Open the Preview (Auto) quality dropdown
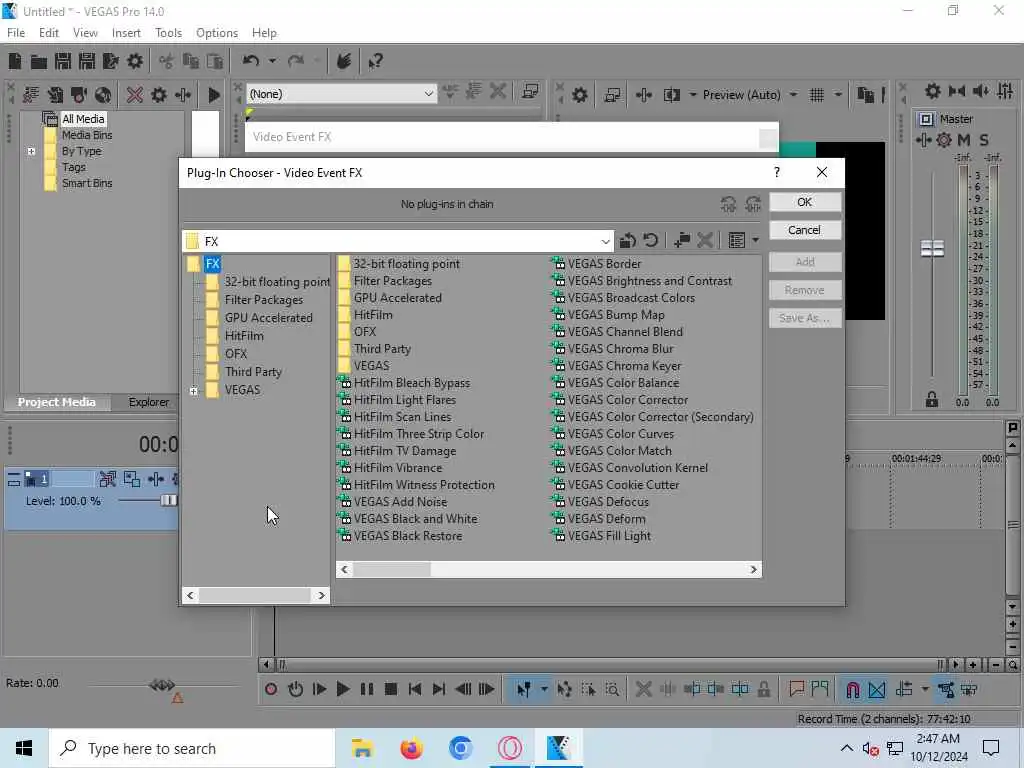The width and height of the screenshot is (1024, 768). pyautogui.click(x=793, y=95)
